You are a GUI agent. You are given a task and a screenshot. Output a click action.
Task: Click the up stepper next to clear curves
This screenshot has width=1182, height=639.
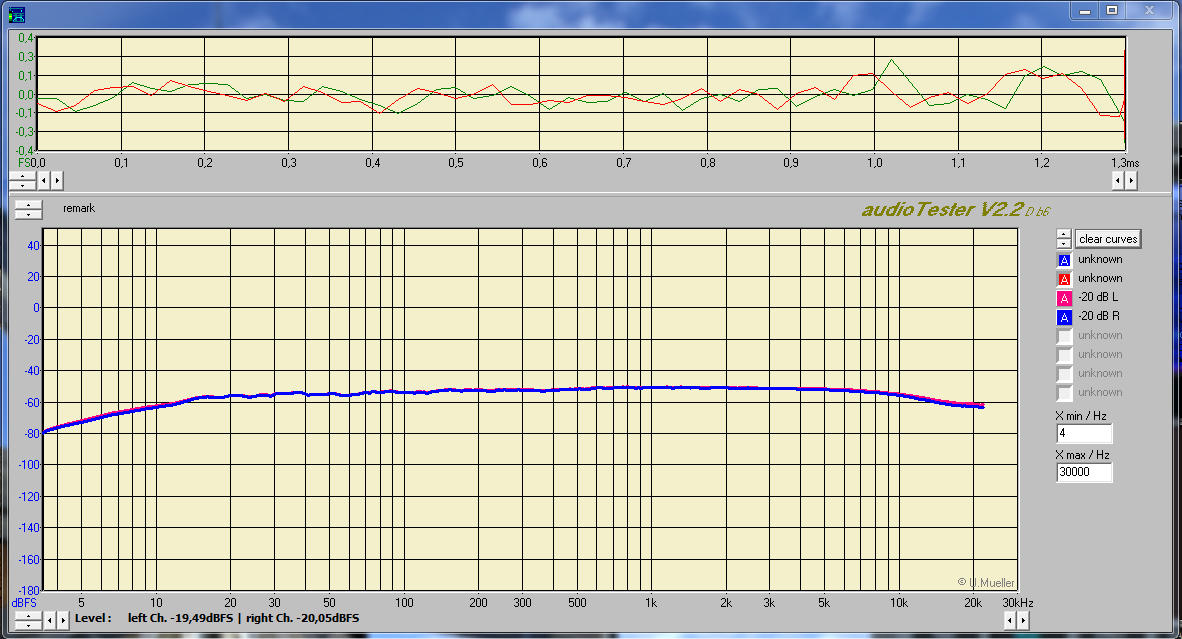tap(1063, 235)
